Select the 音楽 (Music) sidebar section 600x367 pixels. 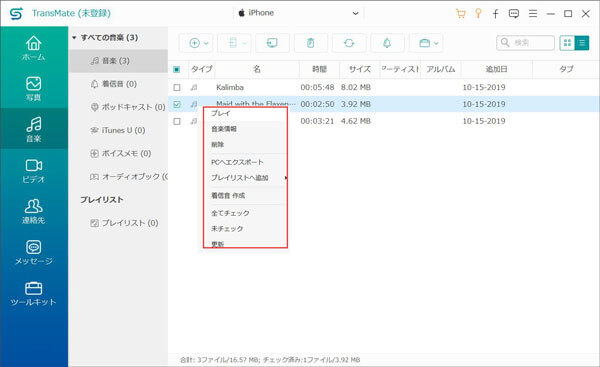click(x=34, y=129)
